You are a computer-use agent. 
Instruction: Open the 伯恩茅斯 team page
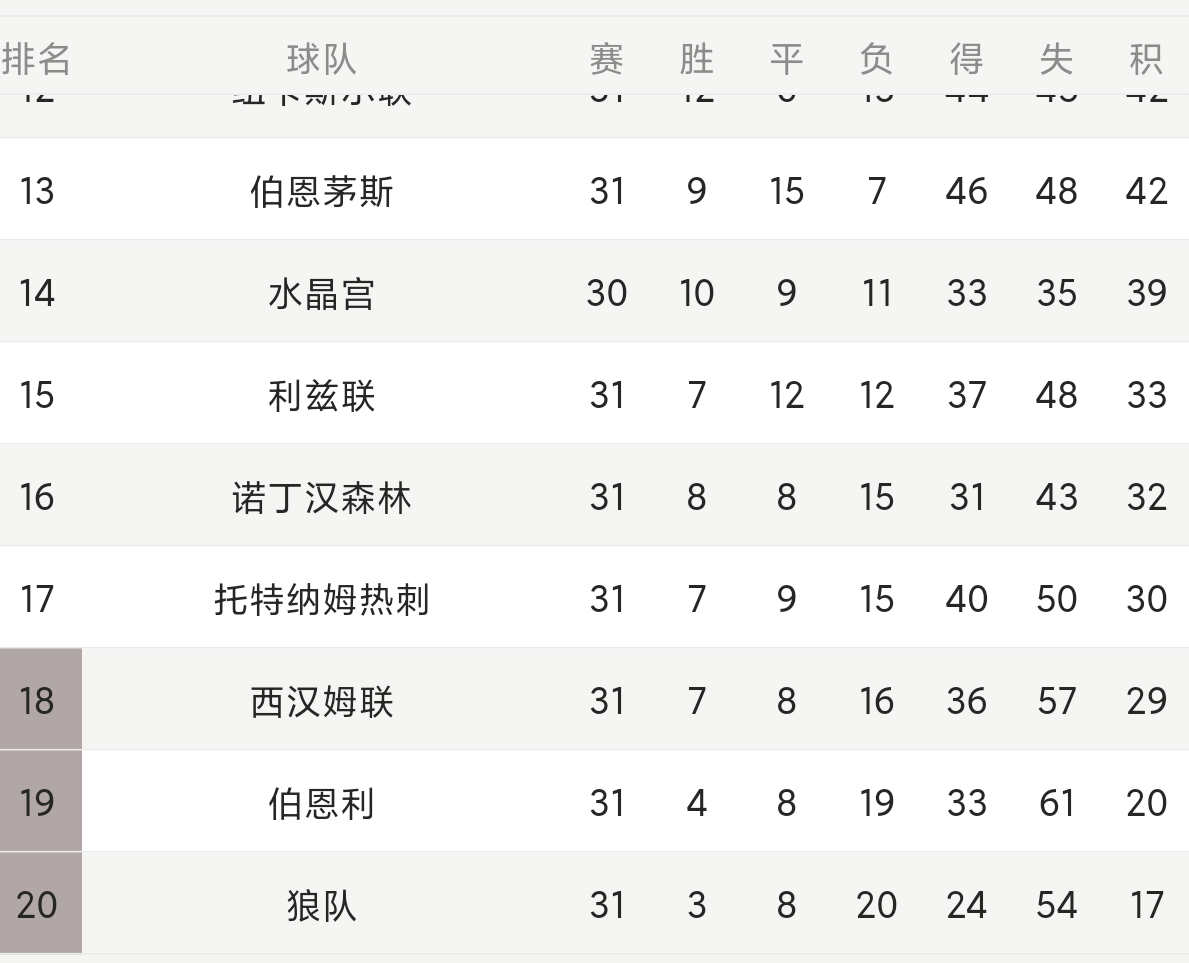pyautogui.click(x=321, y=191)
